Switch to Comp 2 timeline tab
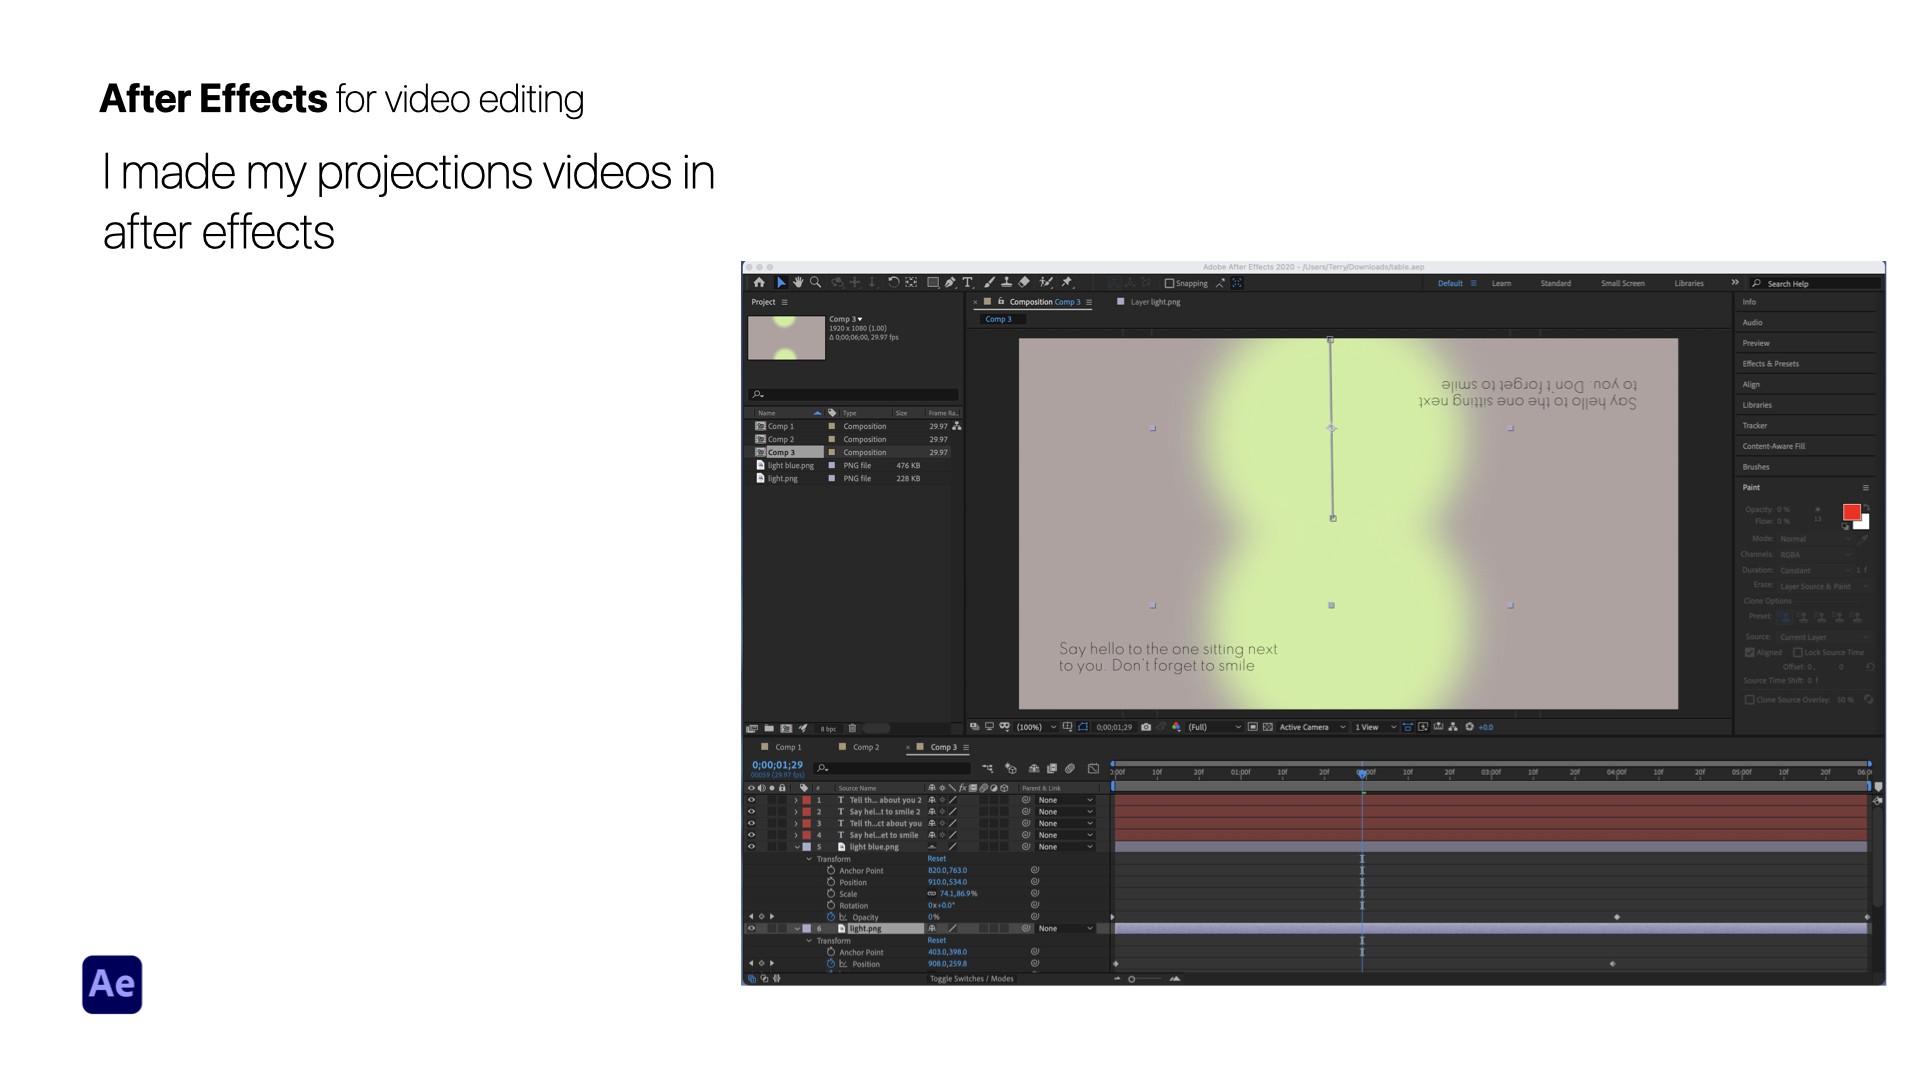The height and width of the screenshot is (1080, 1920). click(x=865, y=747)
